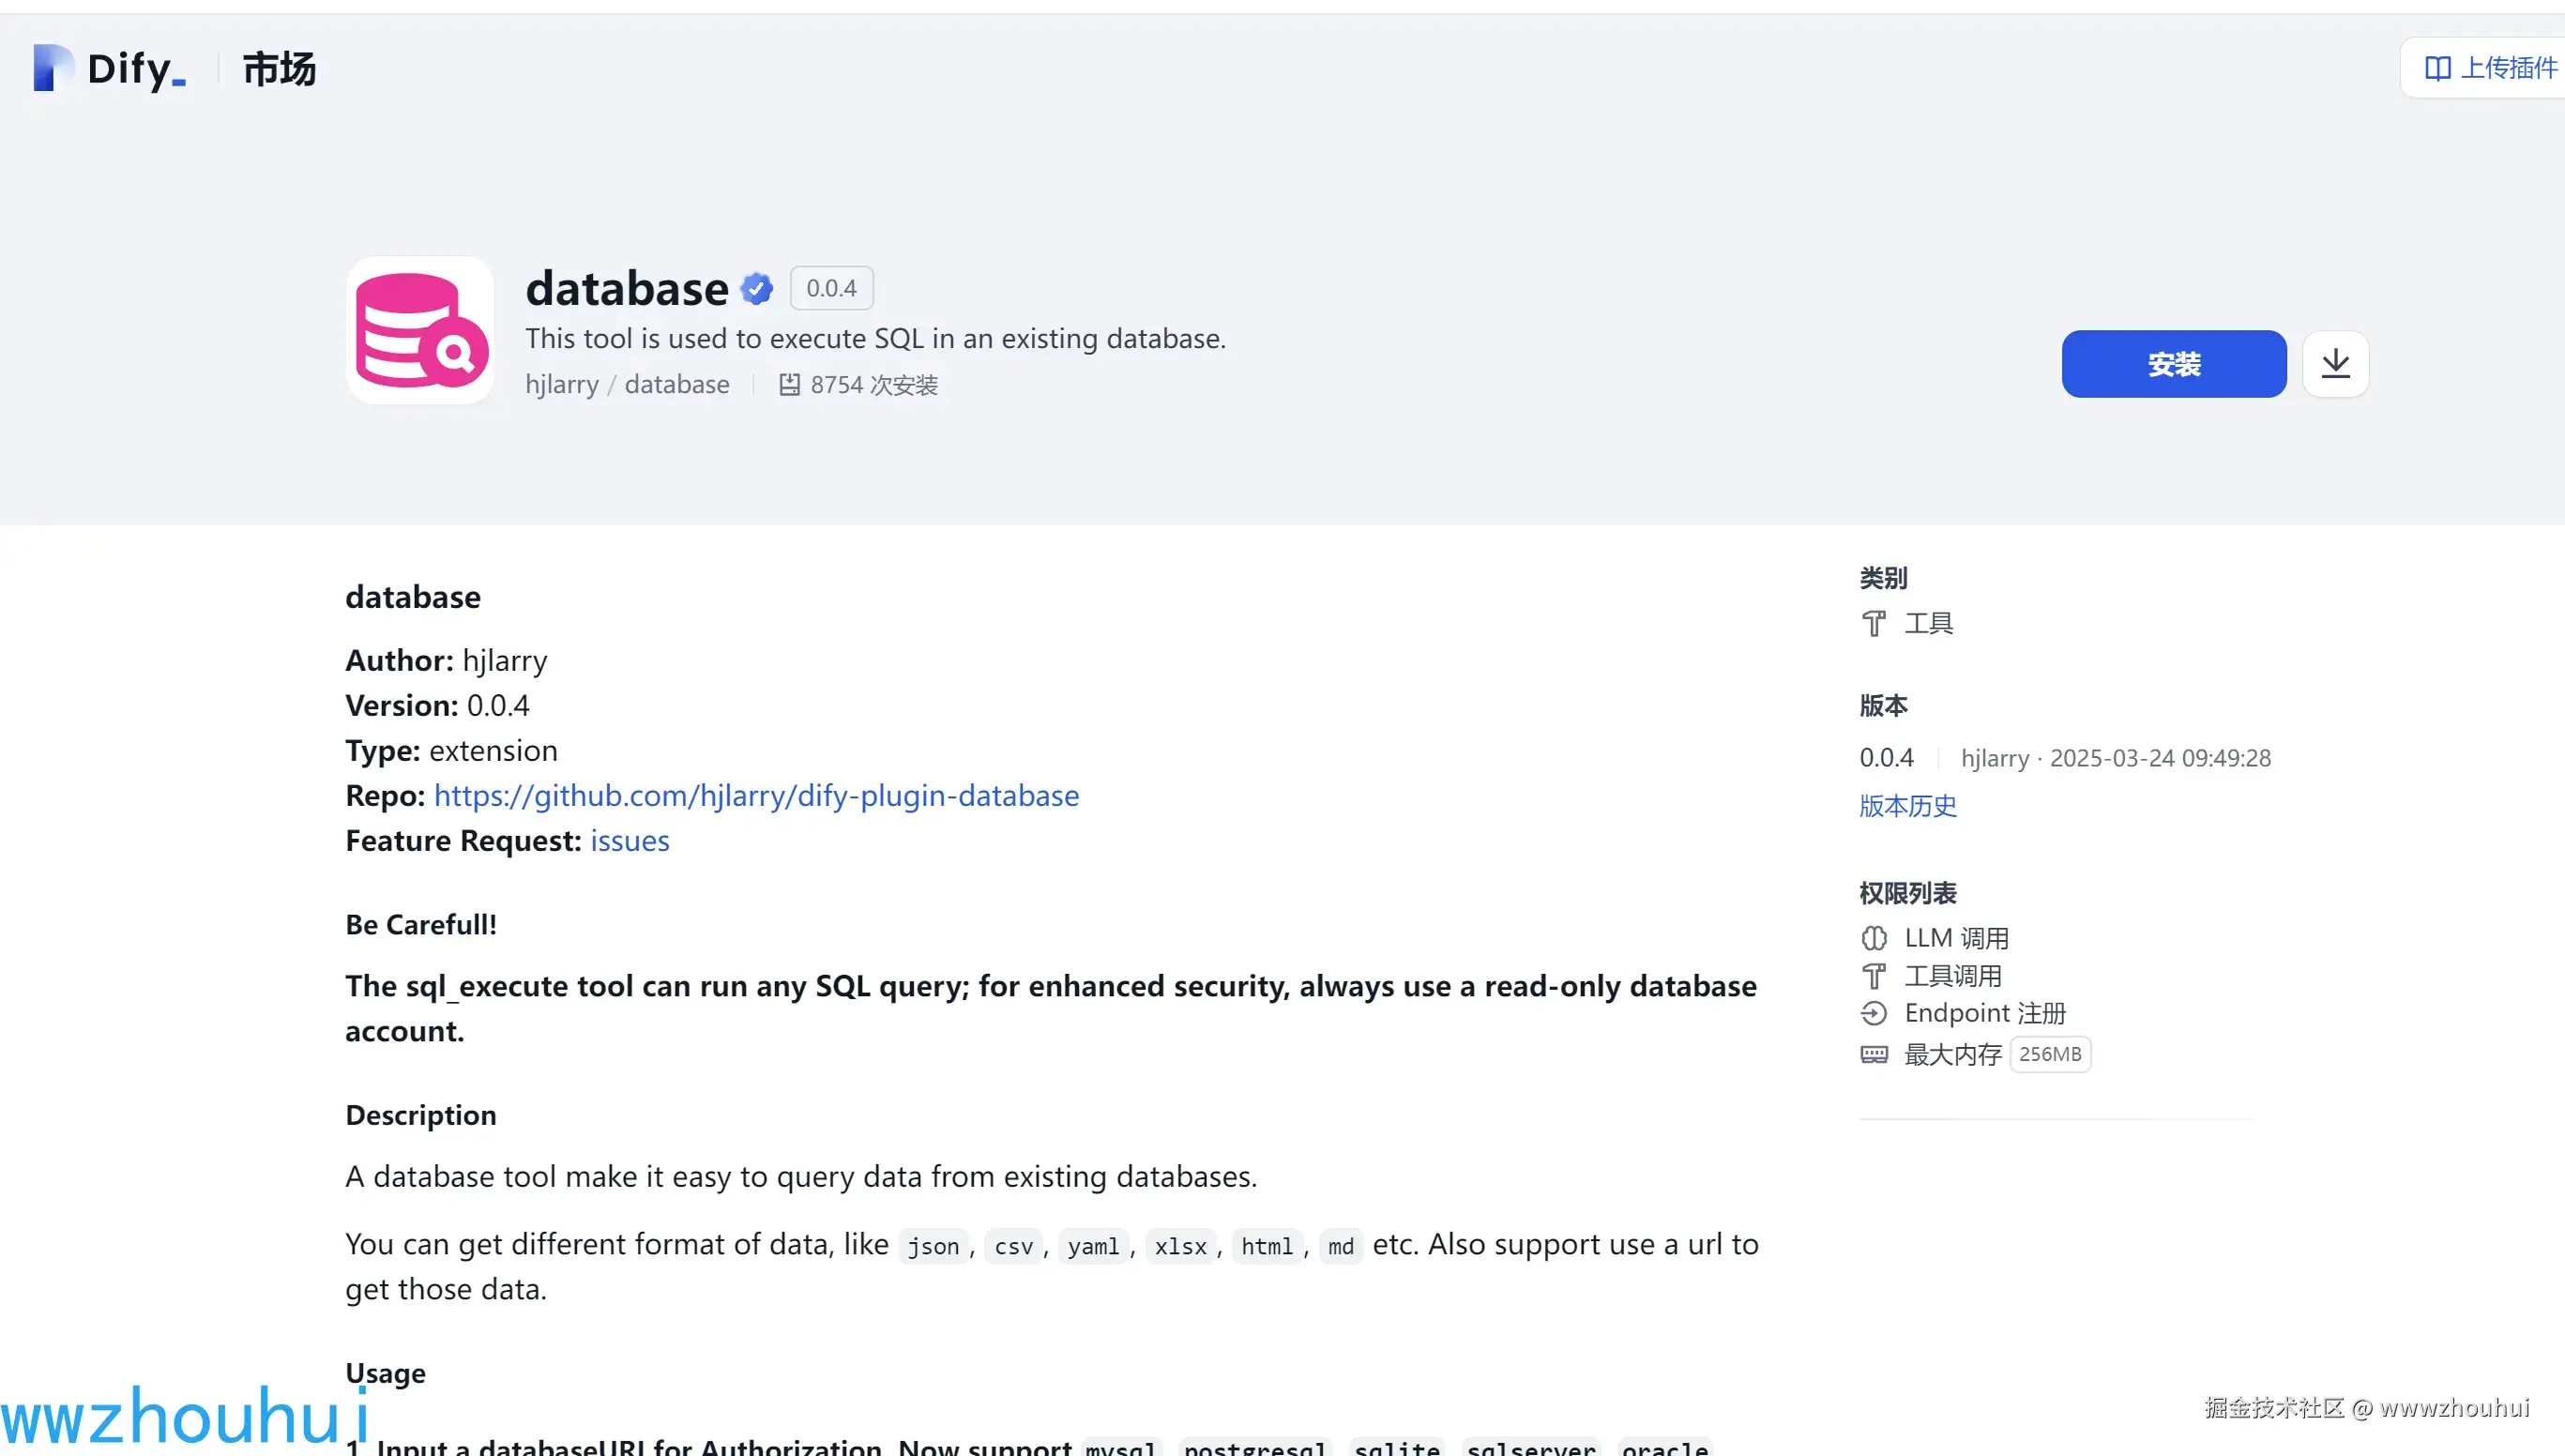Click the 安装 button
2565x1456 pixels.
click(x=2172, y=363)
